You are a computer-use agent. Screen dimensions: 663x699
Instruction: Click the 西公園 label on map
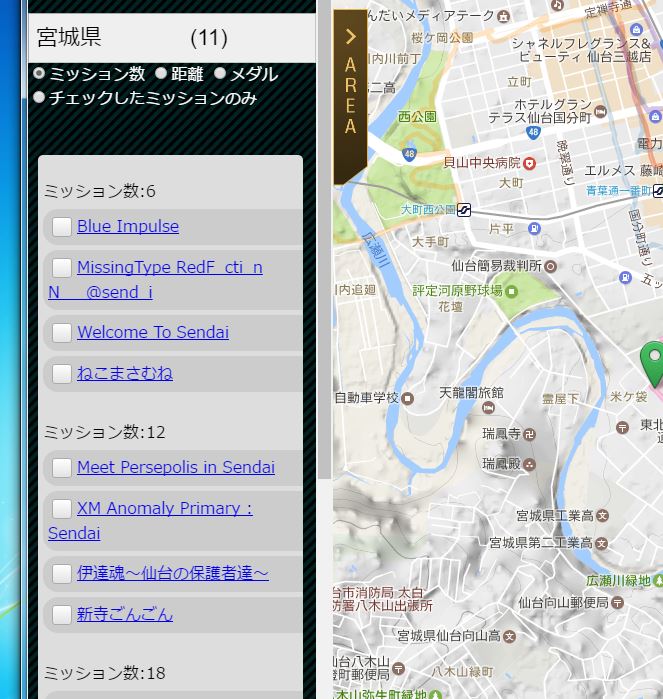click(x=417, y=117)
